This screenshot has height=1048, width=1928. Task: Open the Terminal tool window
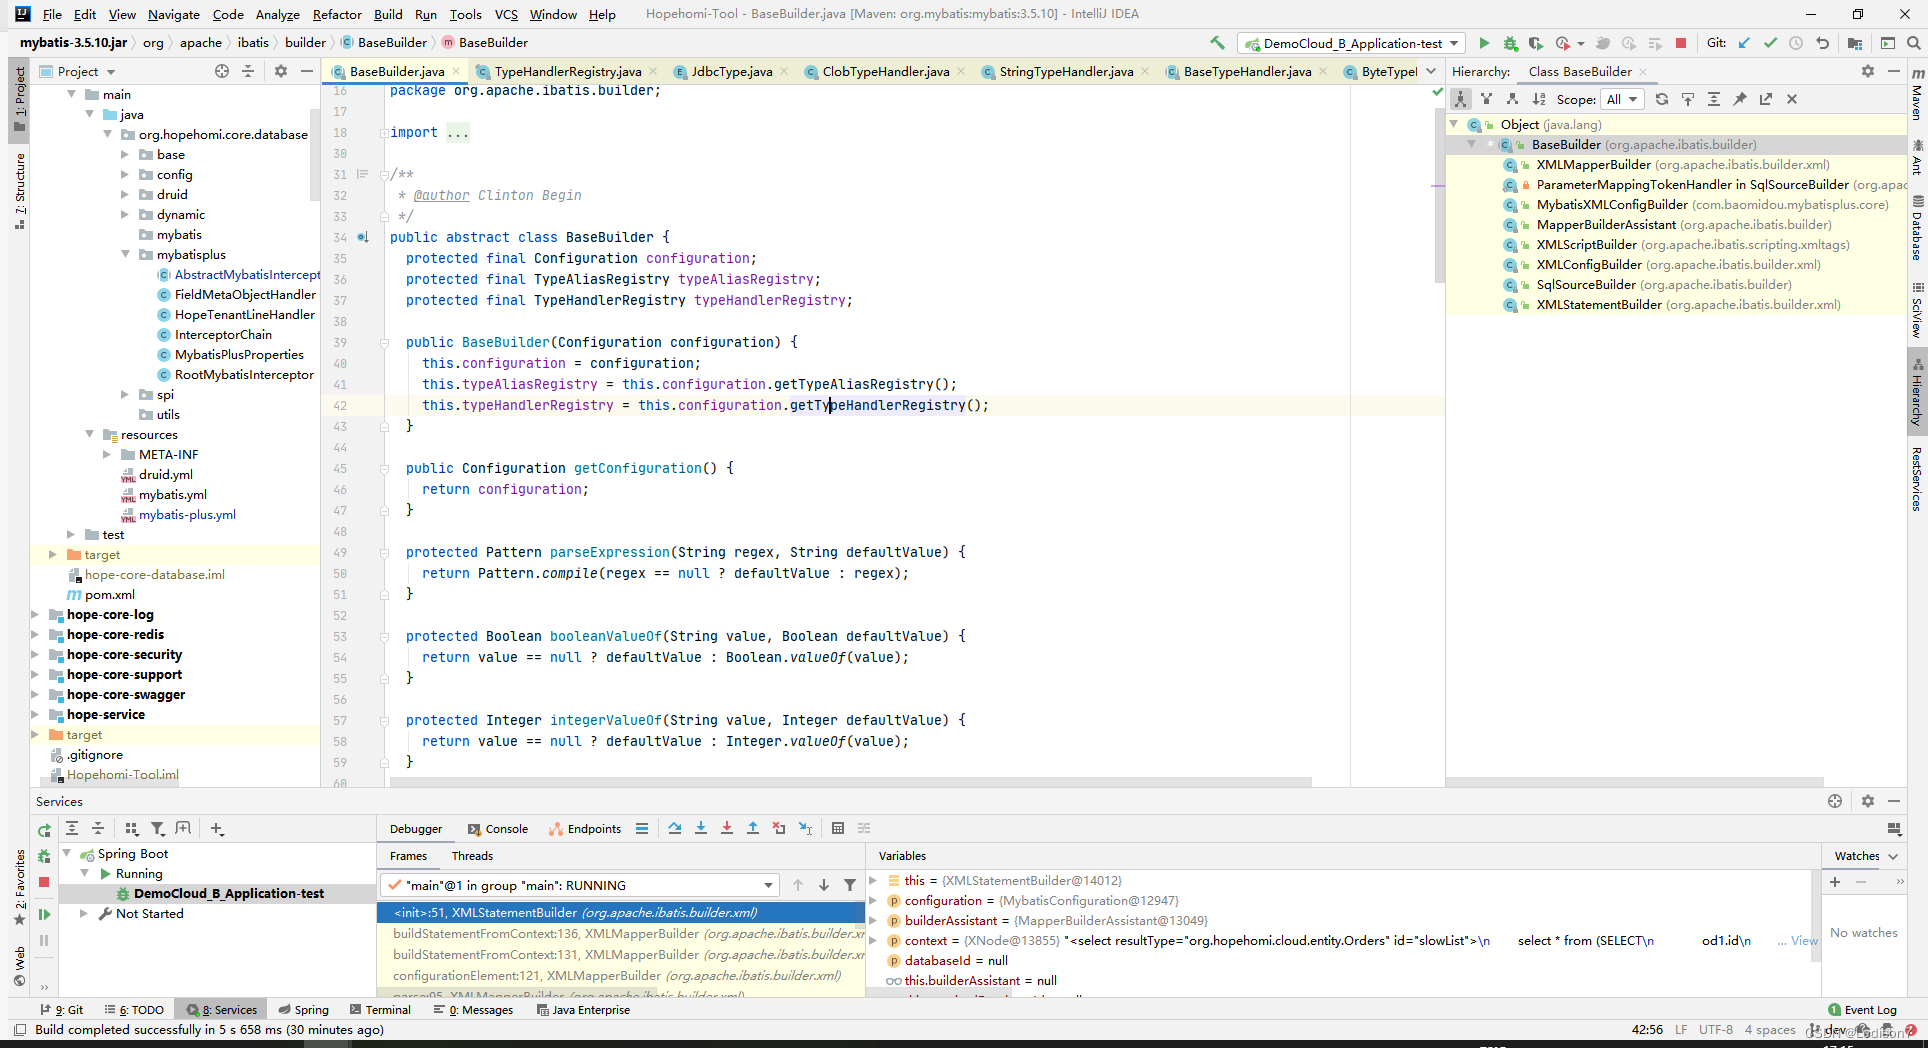click(x=379, y=1010)
